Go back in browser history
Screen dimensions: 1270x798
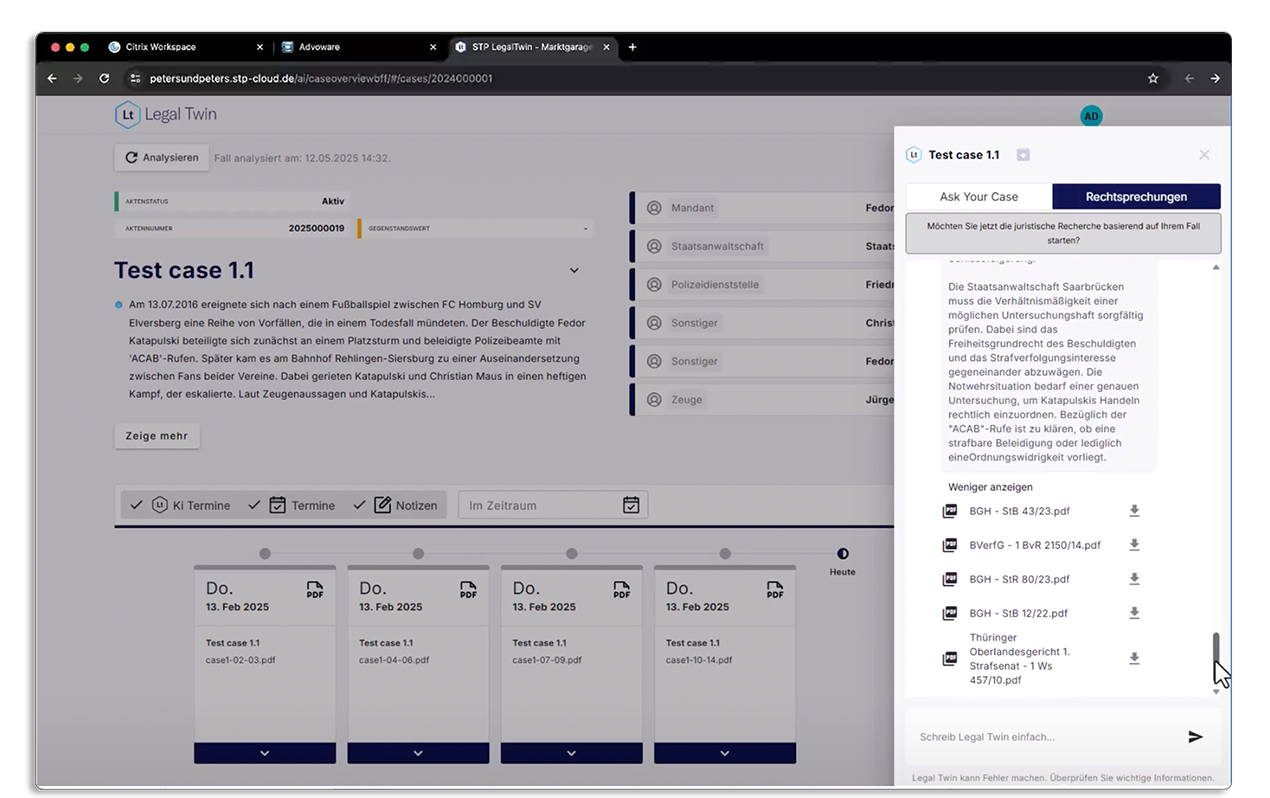[51, 78]
